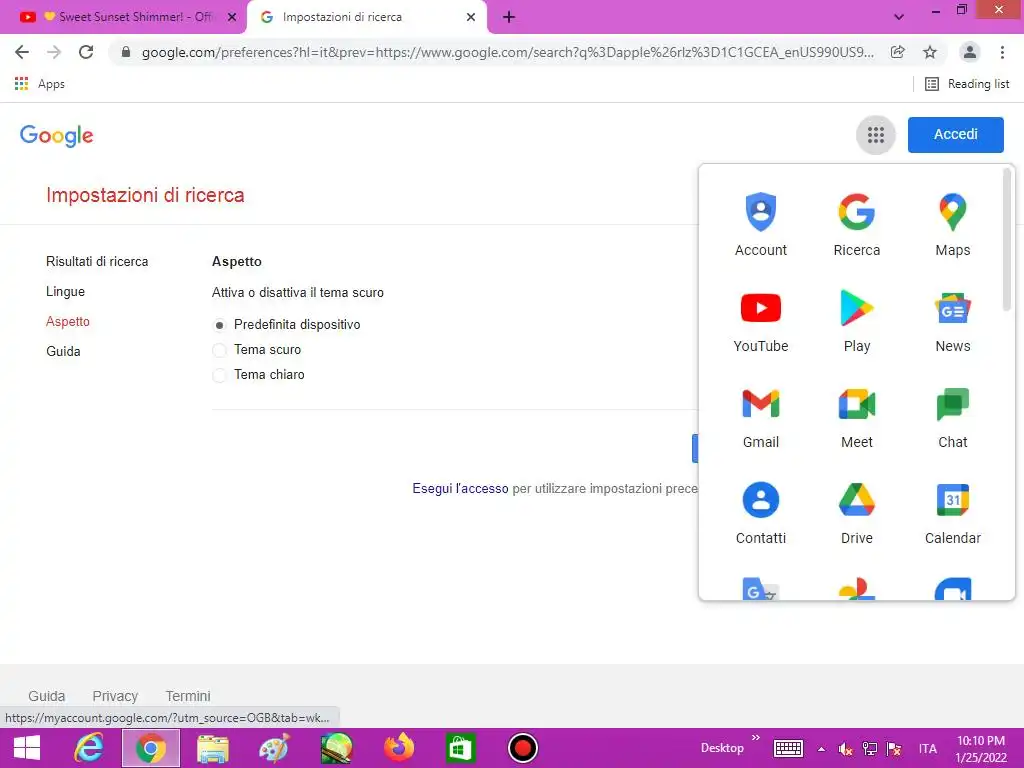Open Gmail from the apps grid
This screenshot has height=768, width=1024.
761,417
